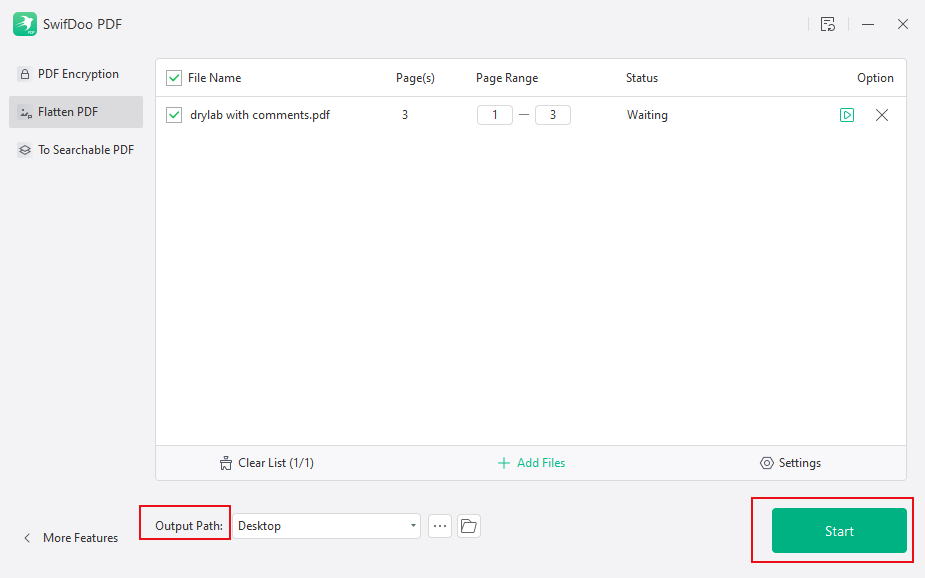This screenshot has height=578, width=925.
Task: Open the Desktop output path dropdown
Action: coord(411,525)
